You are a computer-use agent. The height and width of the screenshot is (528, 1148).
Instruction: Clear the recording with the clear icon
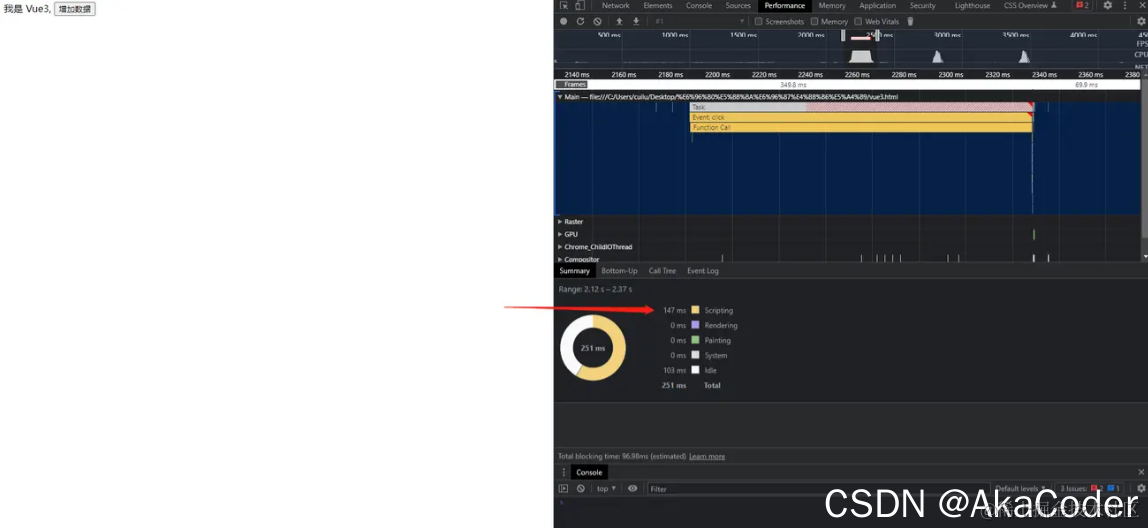click(597, 21)
